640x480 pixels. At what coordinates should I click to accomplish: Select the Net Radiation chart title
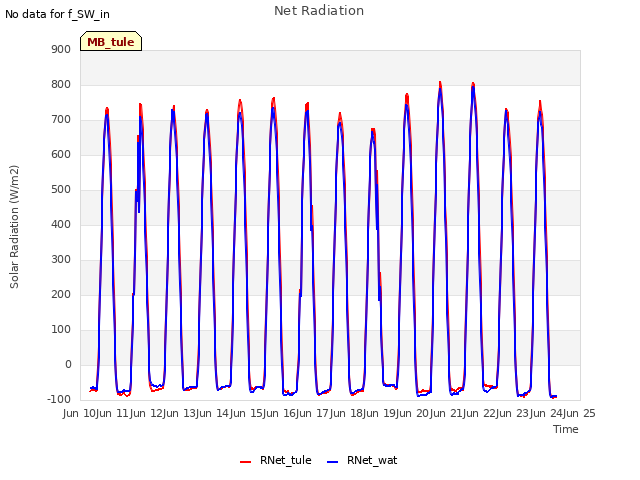[x=319, y=11]
